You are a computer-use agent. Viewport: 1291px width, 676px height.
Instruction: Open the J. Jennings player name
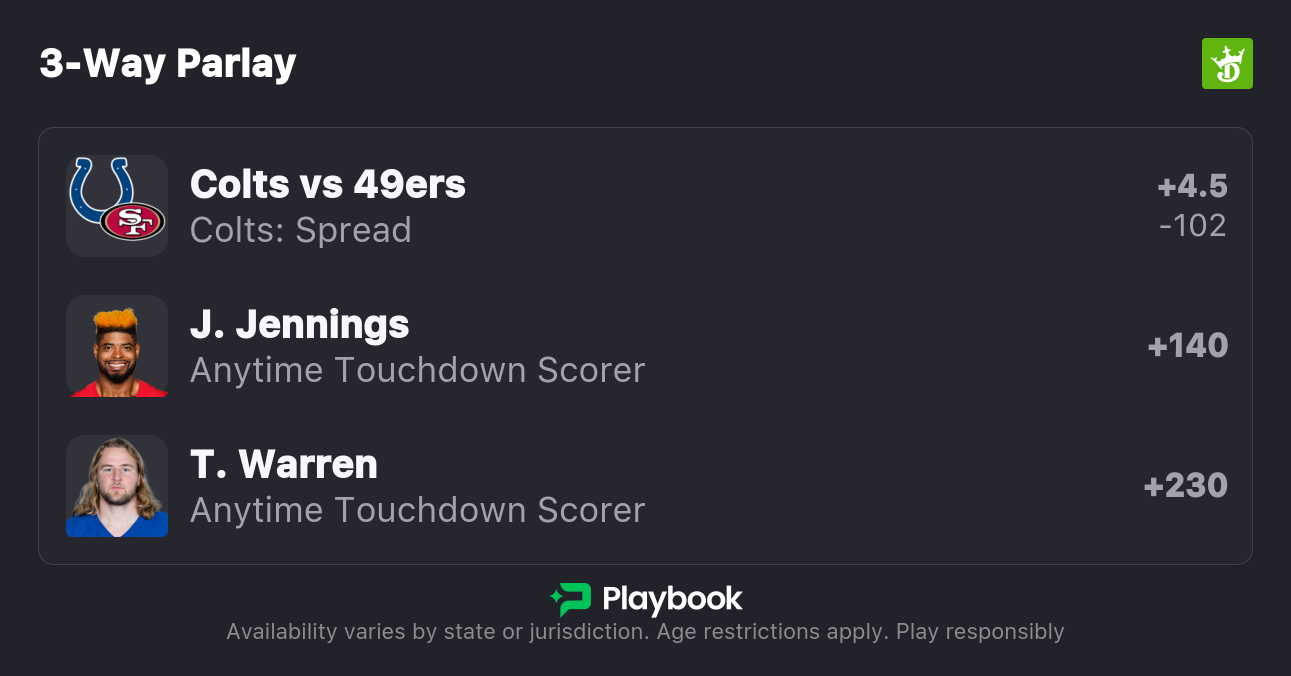(x=299, y=325)
